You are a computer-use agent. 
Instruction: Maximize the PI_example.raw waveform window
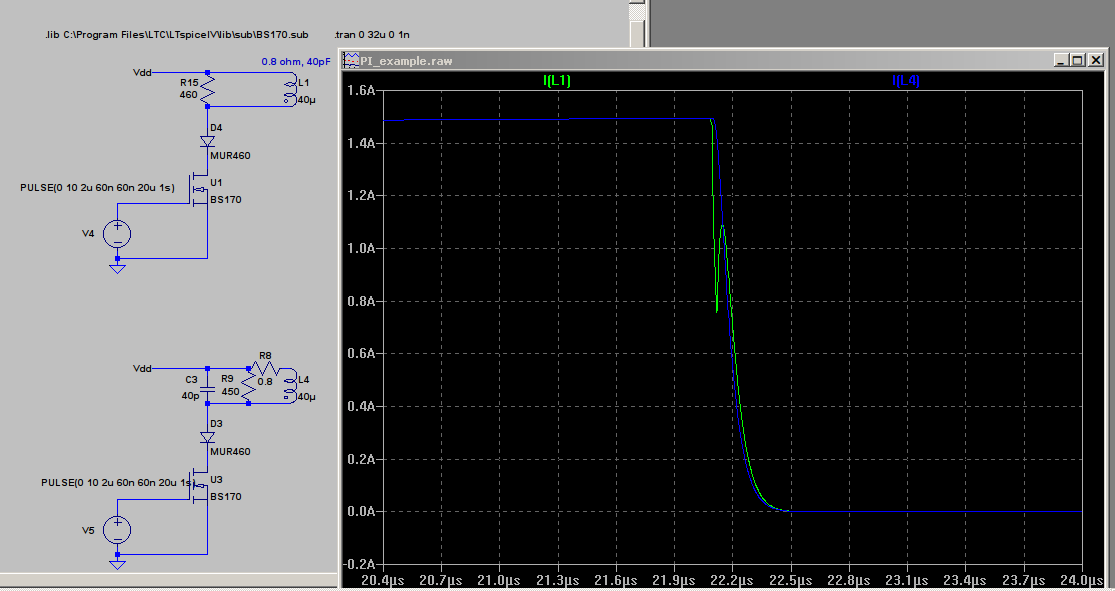pyautogui.click(x=1076, y=60)
